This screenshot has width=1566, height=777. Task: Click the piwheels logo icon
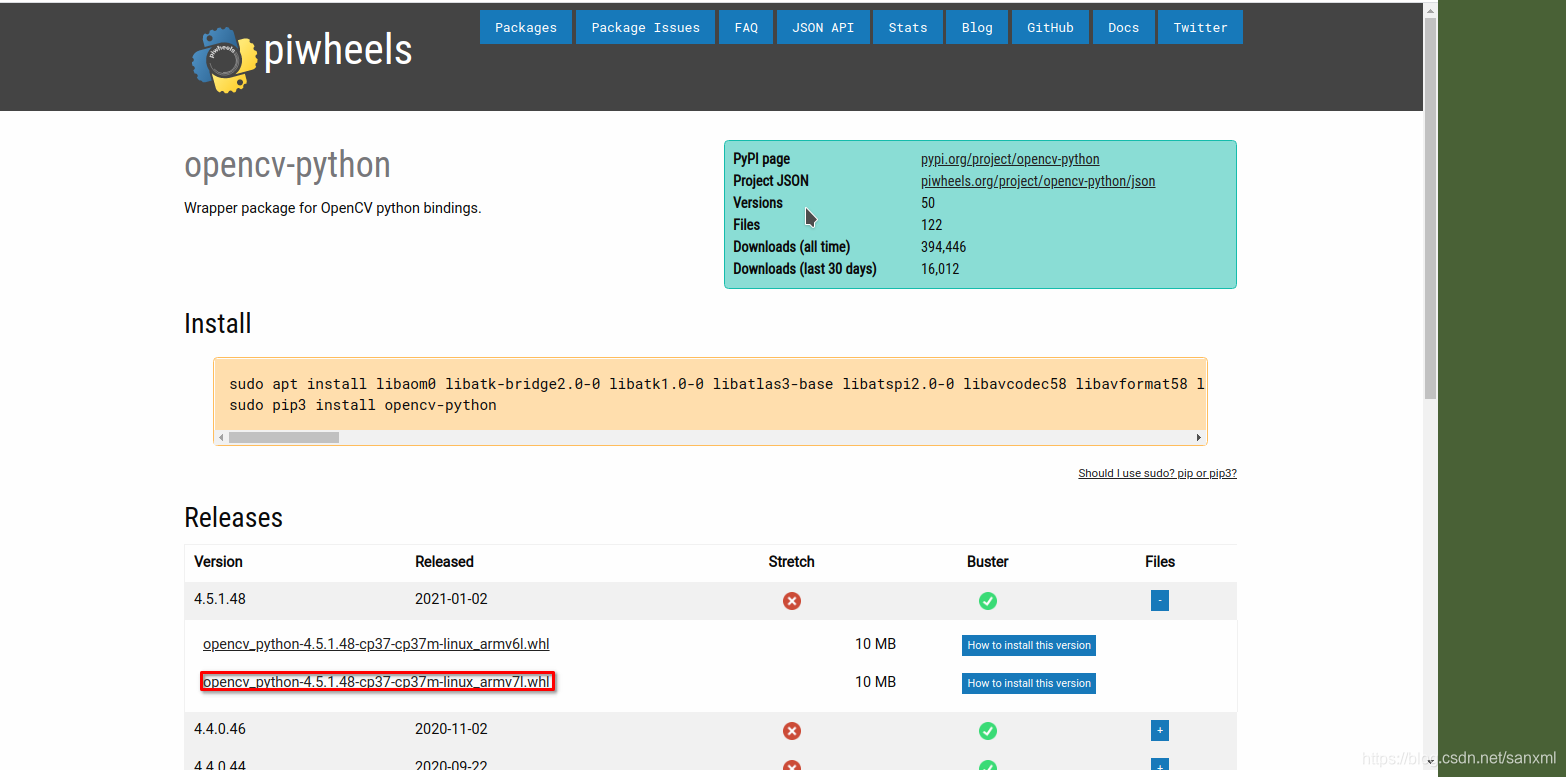224,60
